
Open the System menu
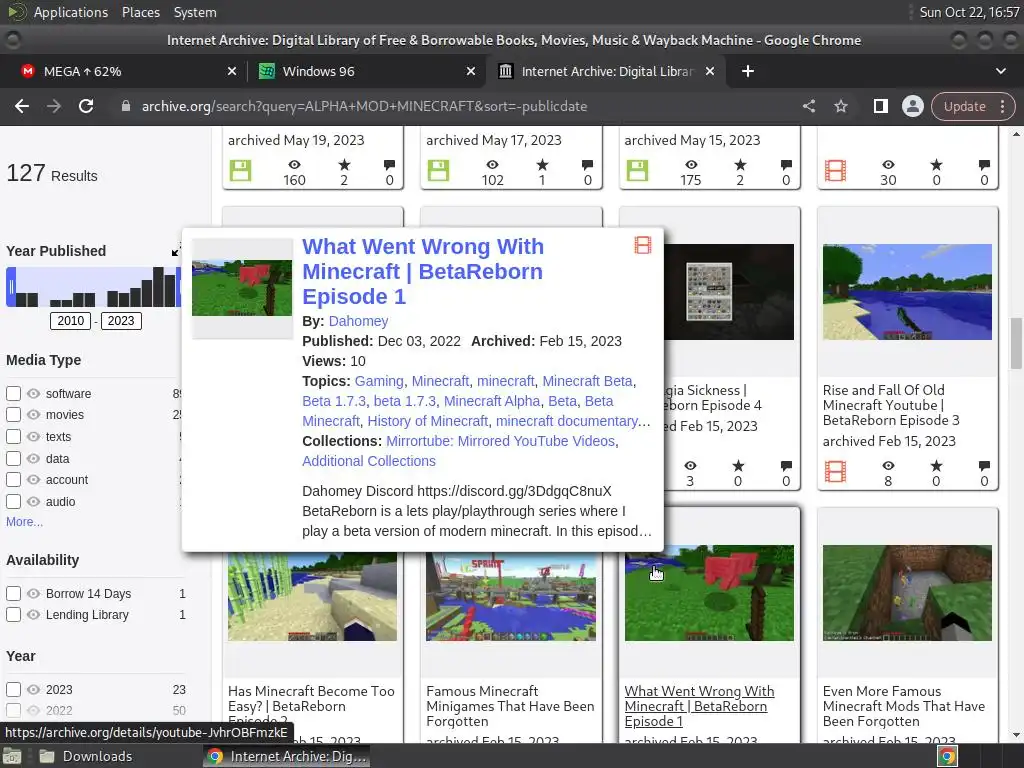[195, 12]
